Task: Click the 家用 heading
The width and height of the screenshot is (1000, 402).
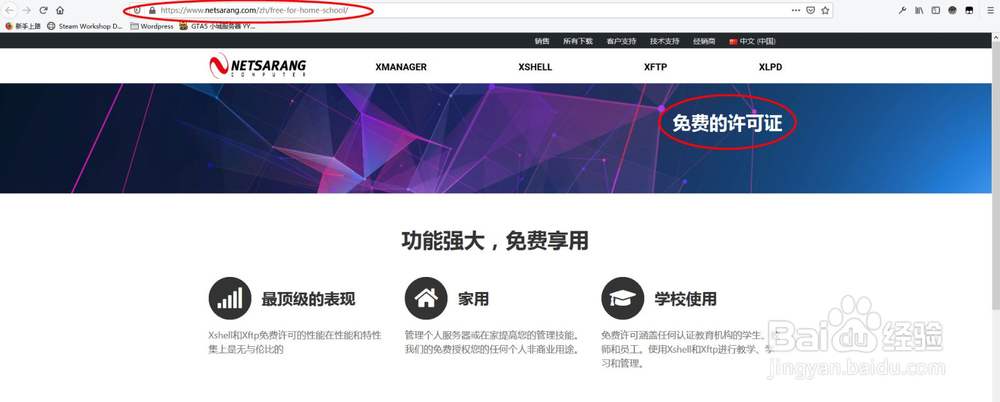Action: tap(473, 299)
